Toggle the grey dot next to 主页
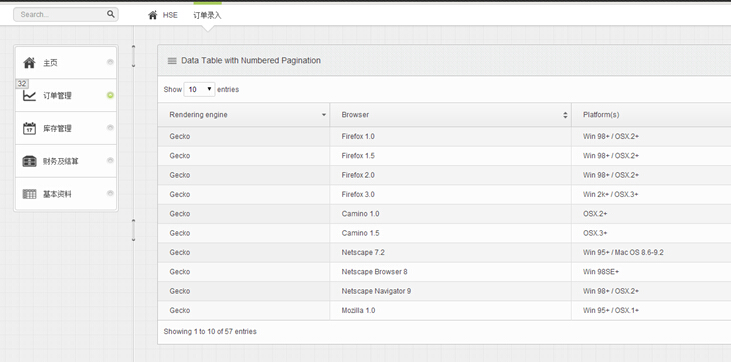This screenshot has width=731, height=362. [110, 62]
